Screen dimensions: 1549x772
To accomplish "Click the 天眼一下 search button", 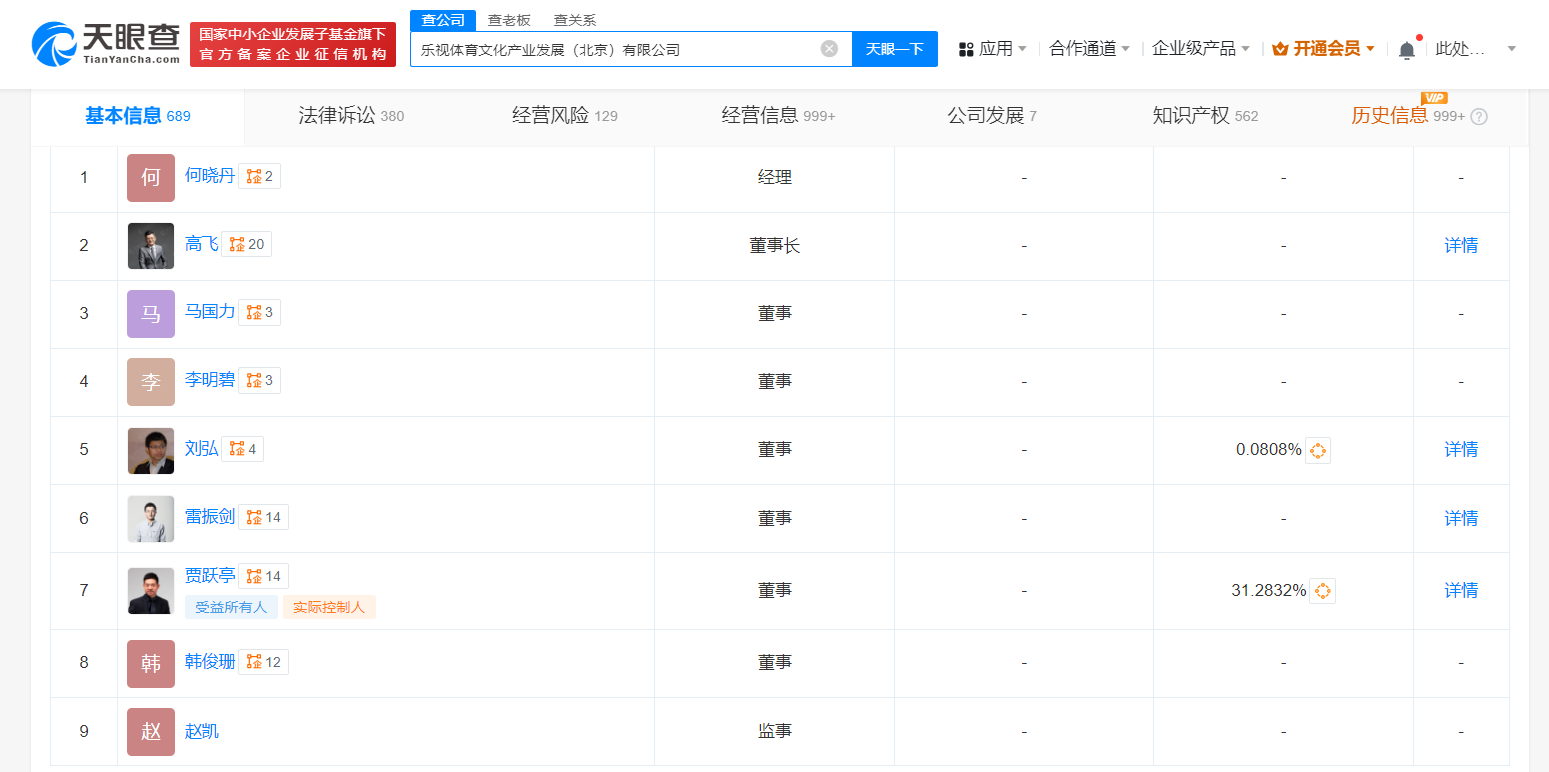I will 895,49.
